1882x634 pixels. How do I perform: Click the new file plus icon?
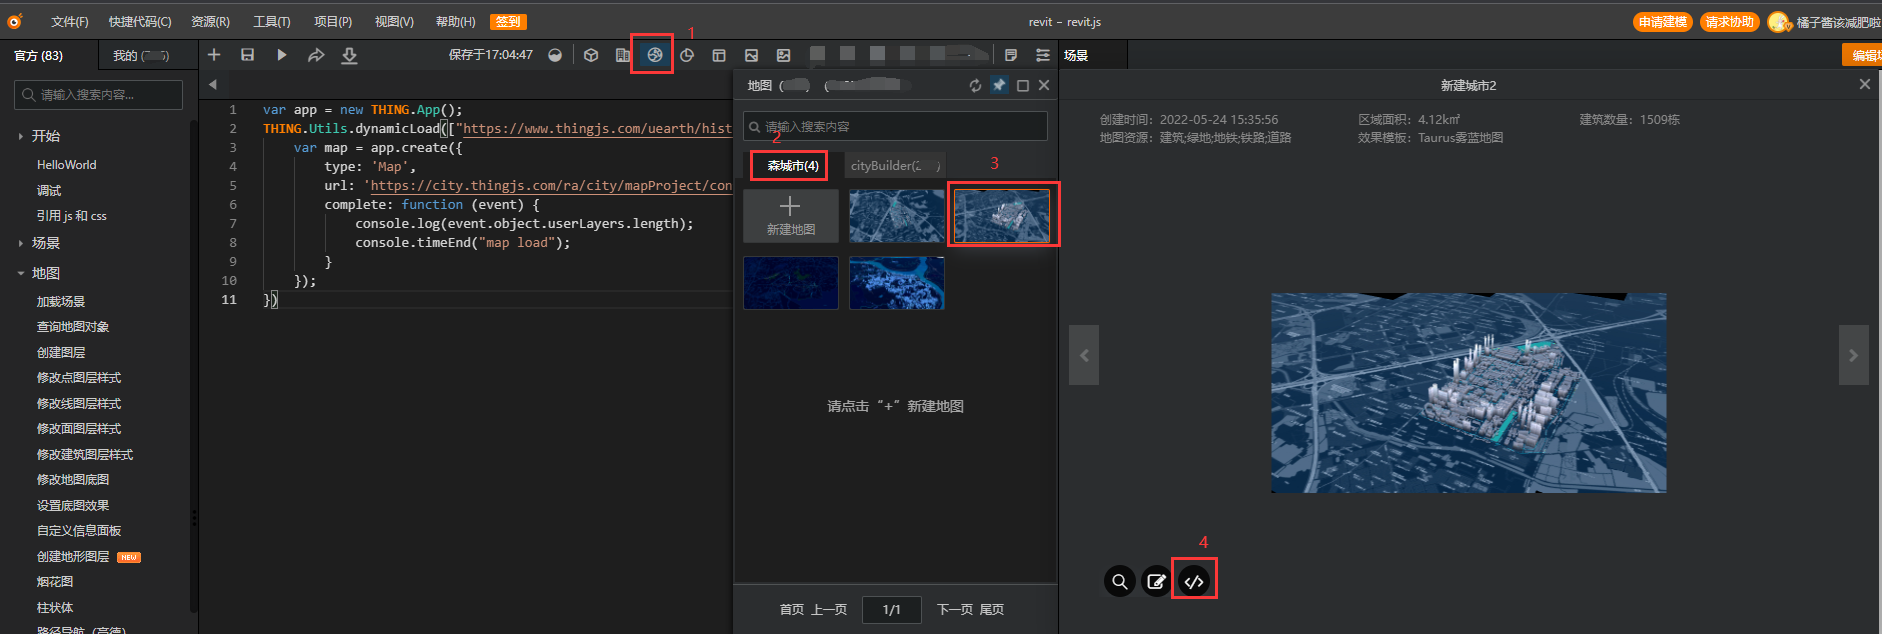click(214, 55)
